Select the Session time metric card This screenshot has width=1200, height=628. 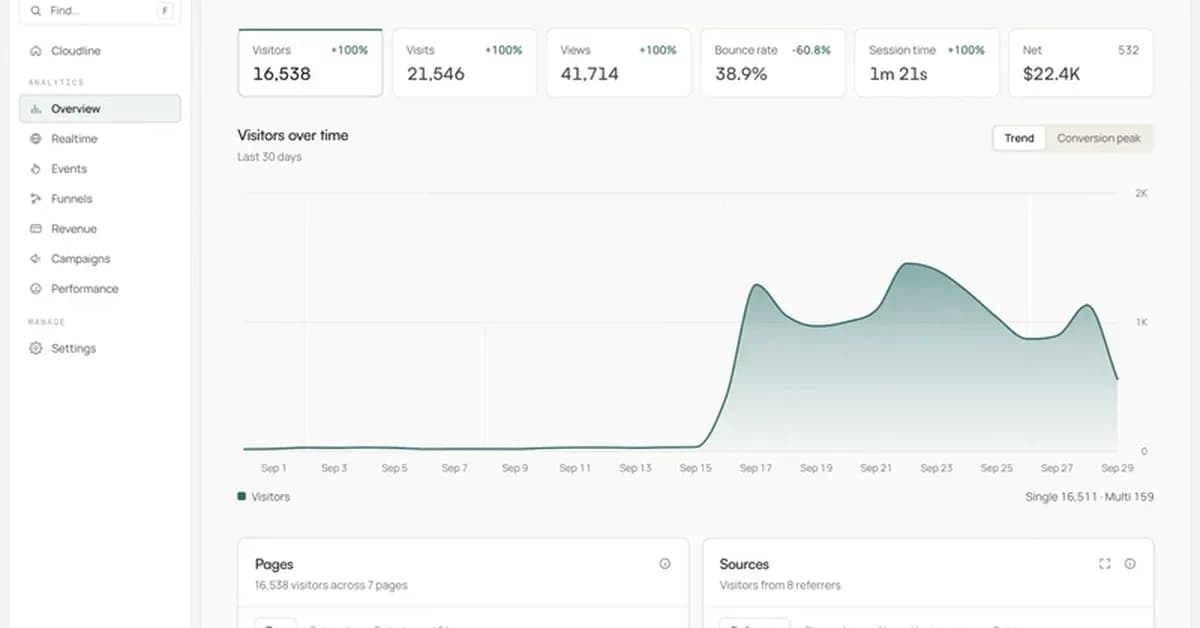[x=926, y=63]
